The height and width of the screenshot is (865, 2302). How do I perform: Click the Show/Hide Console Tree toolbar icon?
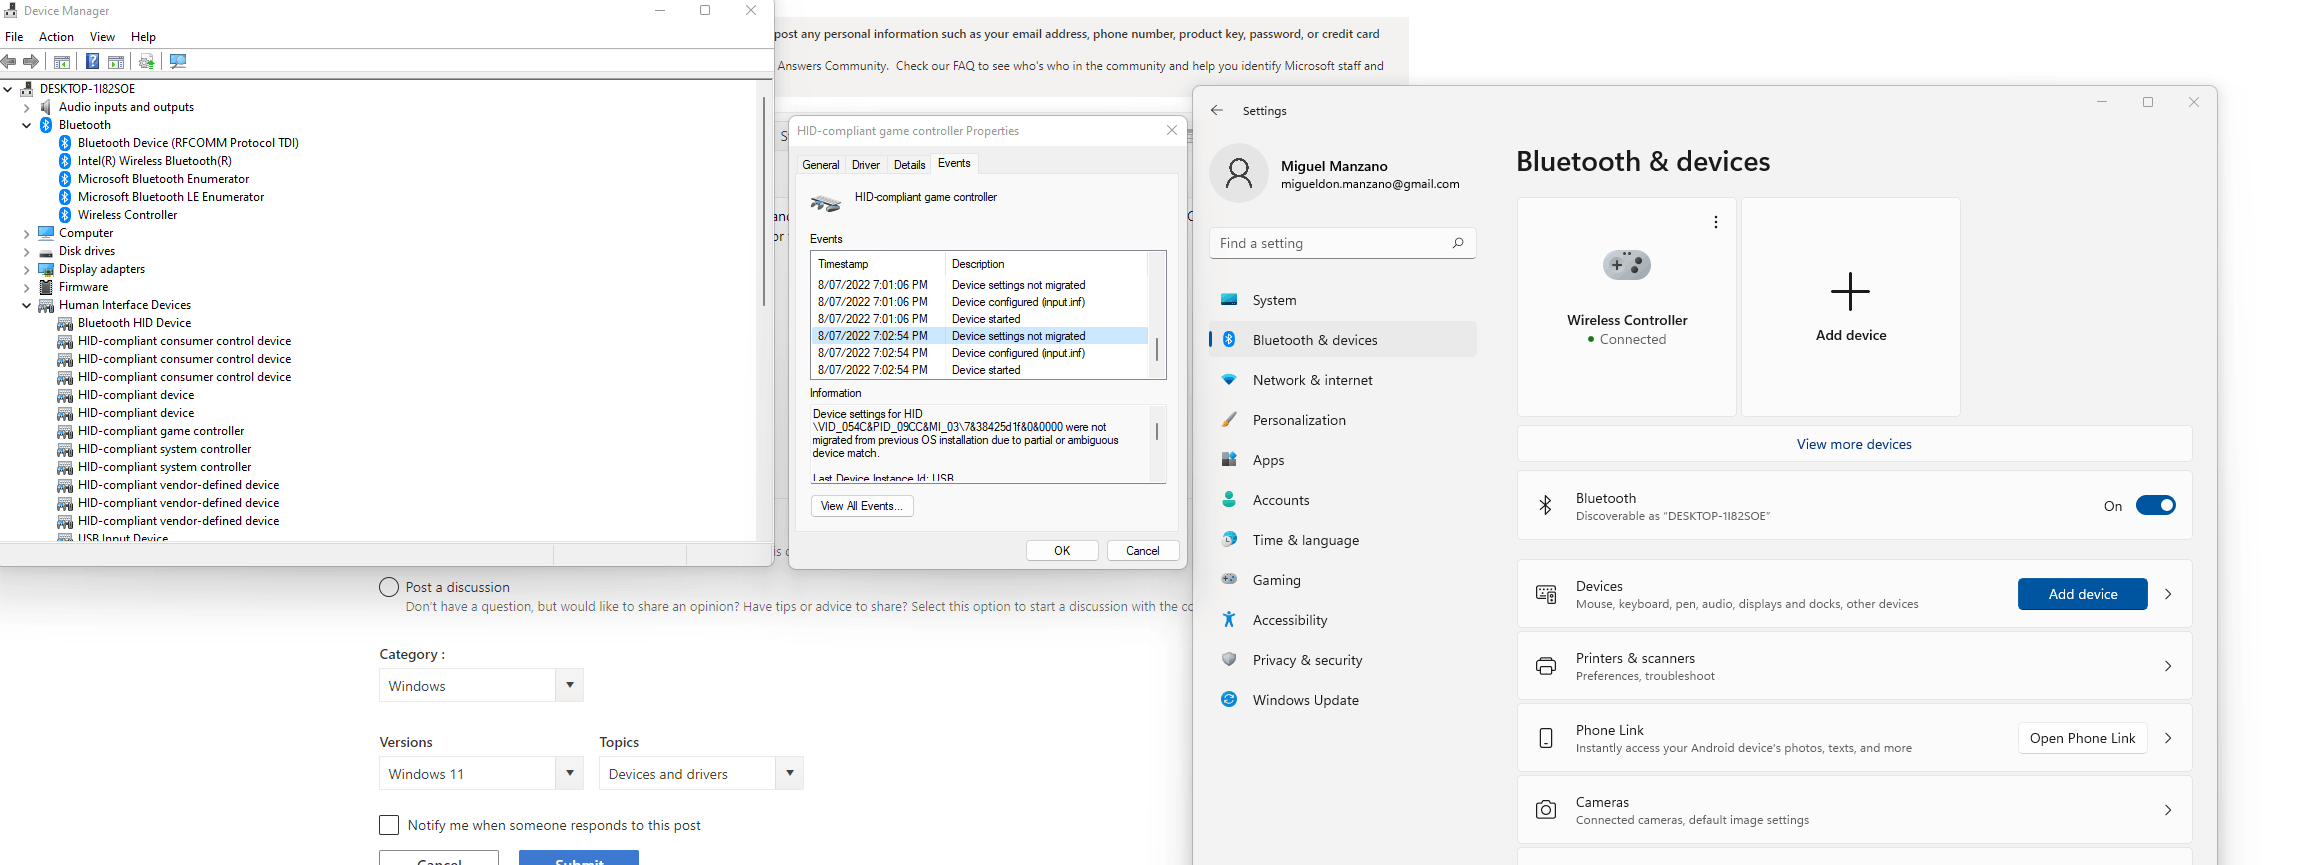(x=62, y=62)
